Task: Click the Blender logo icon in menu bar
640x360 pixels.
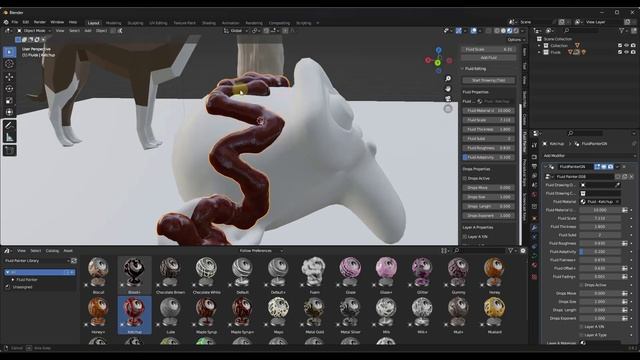Action: click(x=6, y=22)
